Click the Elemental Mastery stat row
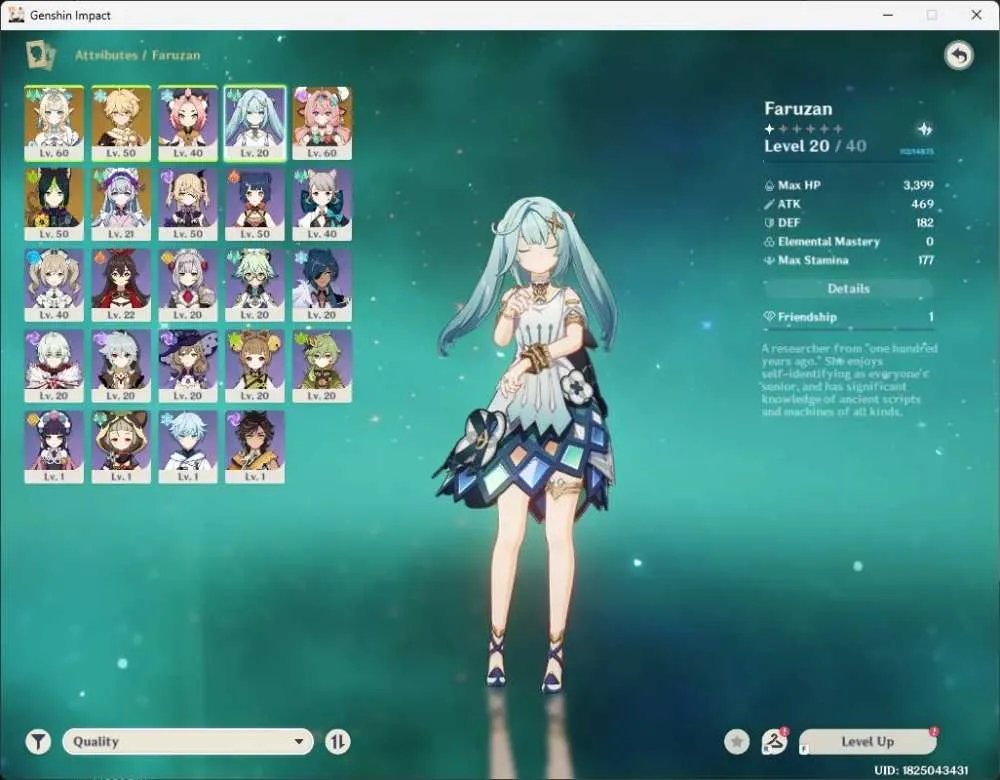Image resolution: width=1000 pixels, height=780 pixels. (849, 242)
